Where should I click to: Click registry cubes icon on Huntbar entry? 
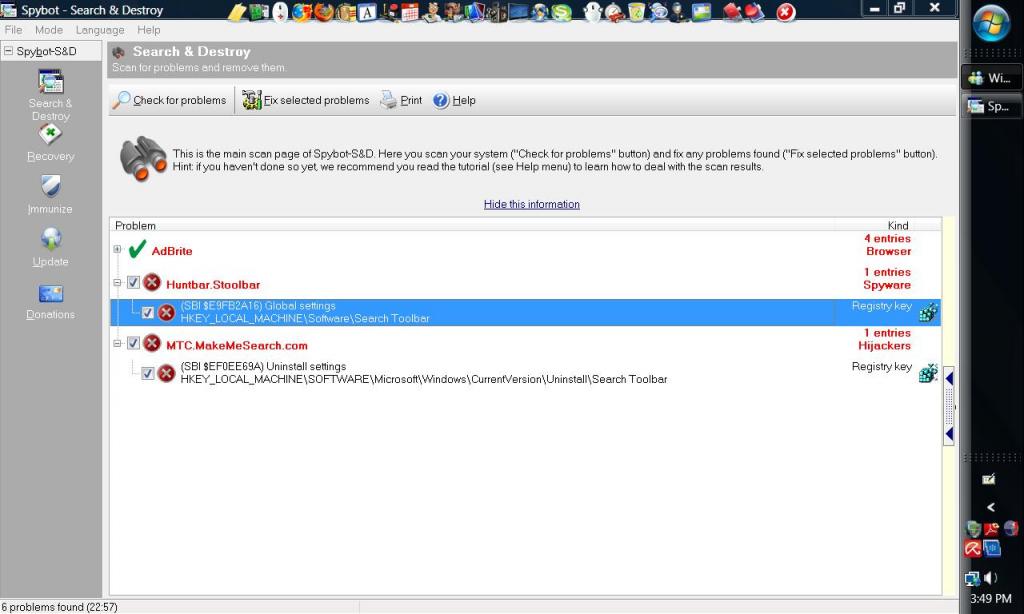point(928,313)
